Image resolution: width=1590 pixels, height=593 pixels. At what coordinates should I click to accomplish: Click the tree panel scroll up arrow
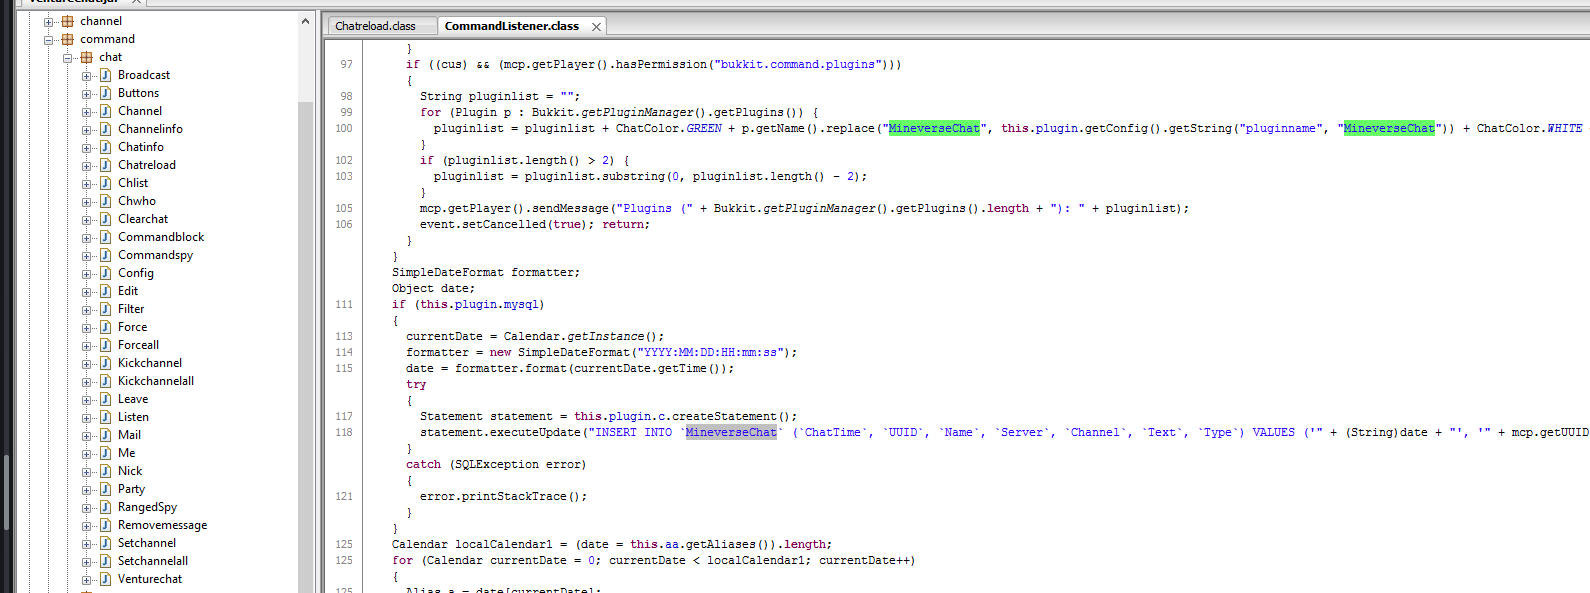[305, 21]
